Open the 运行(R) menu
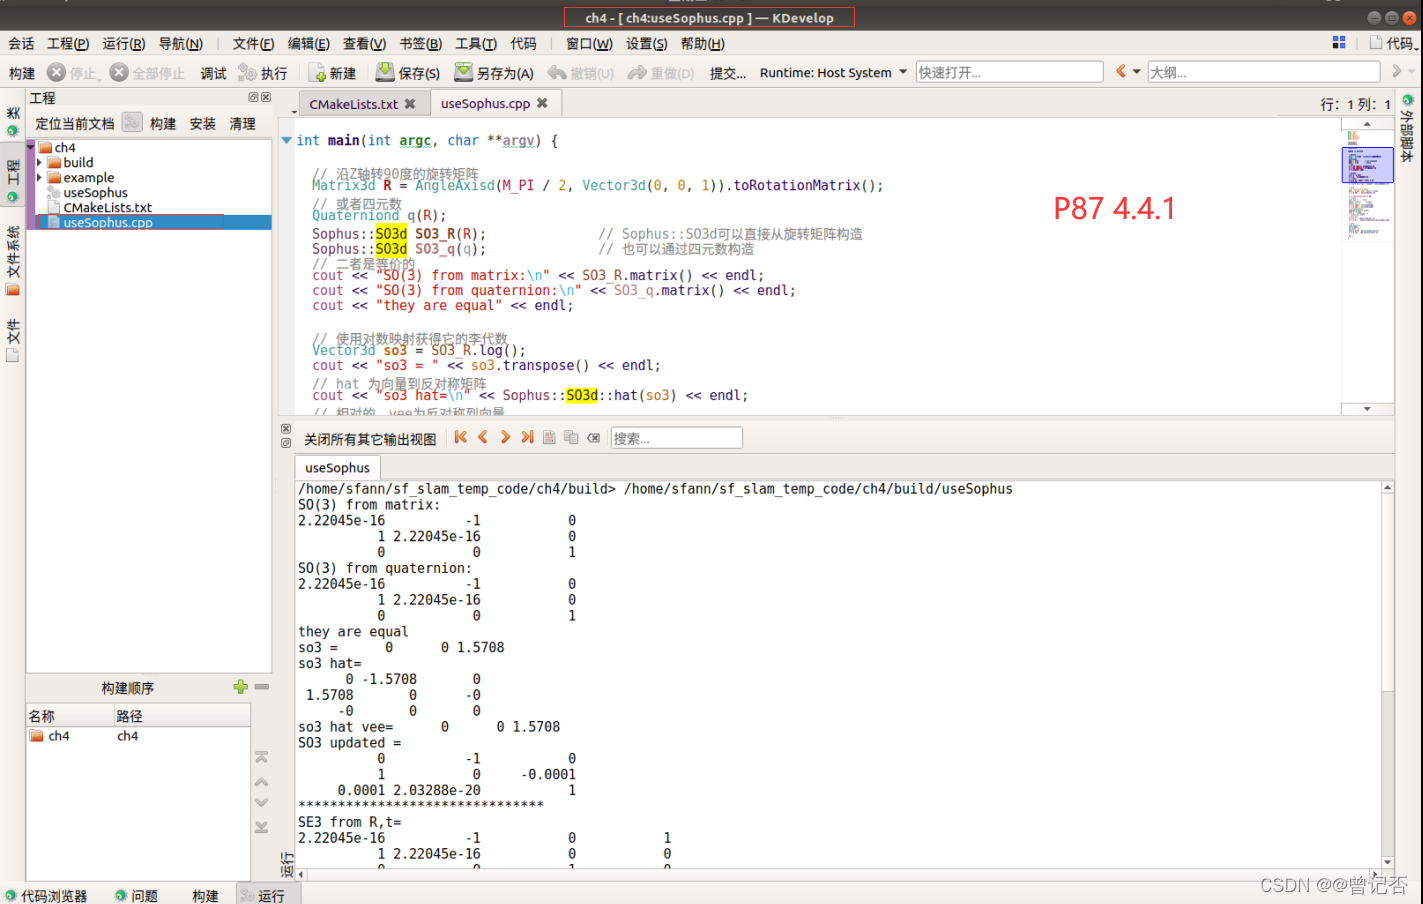Screen dimensions: 1423x904 coord(124,43)
